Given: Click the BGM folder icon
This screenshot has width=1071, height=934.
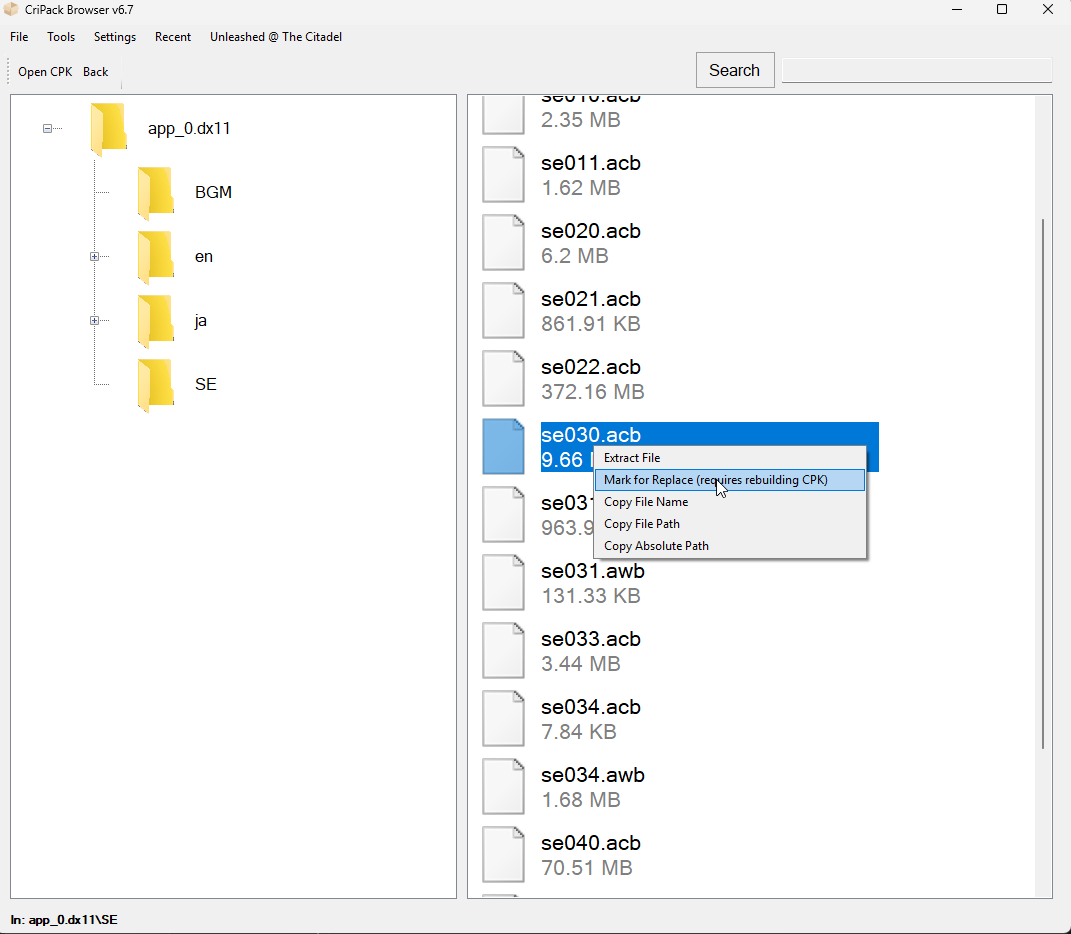Looking at the screenshot, I should (x=156, y=192).
